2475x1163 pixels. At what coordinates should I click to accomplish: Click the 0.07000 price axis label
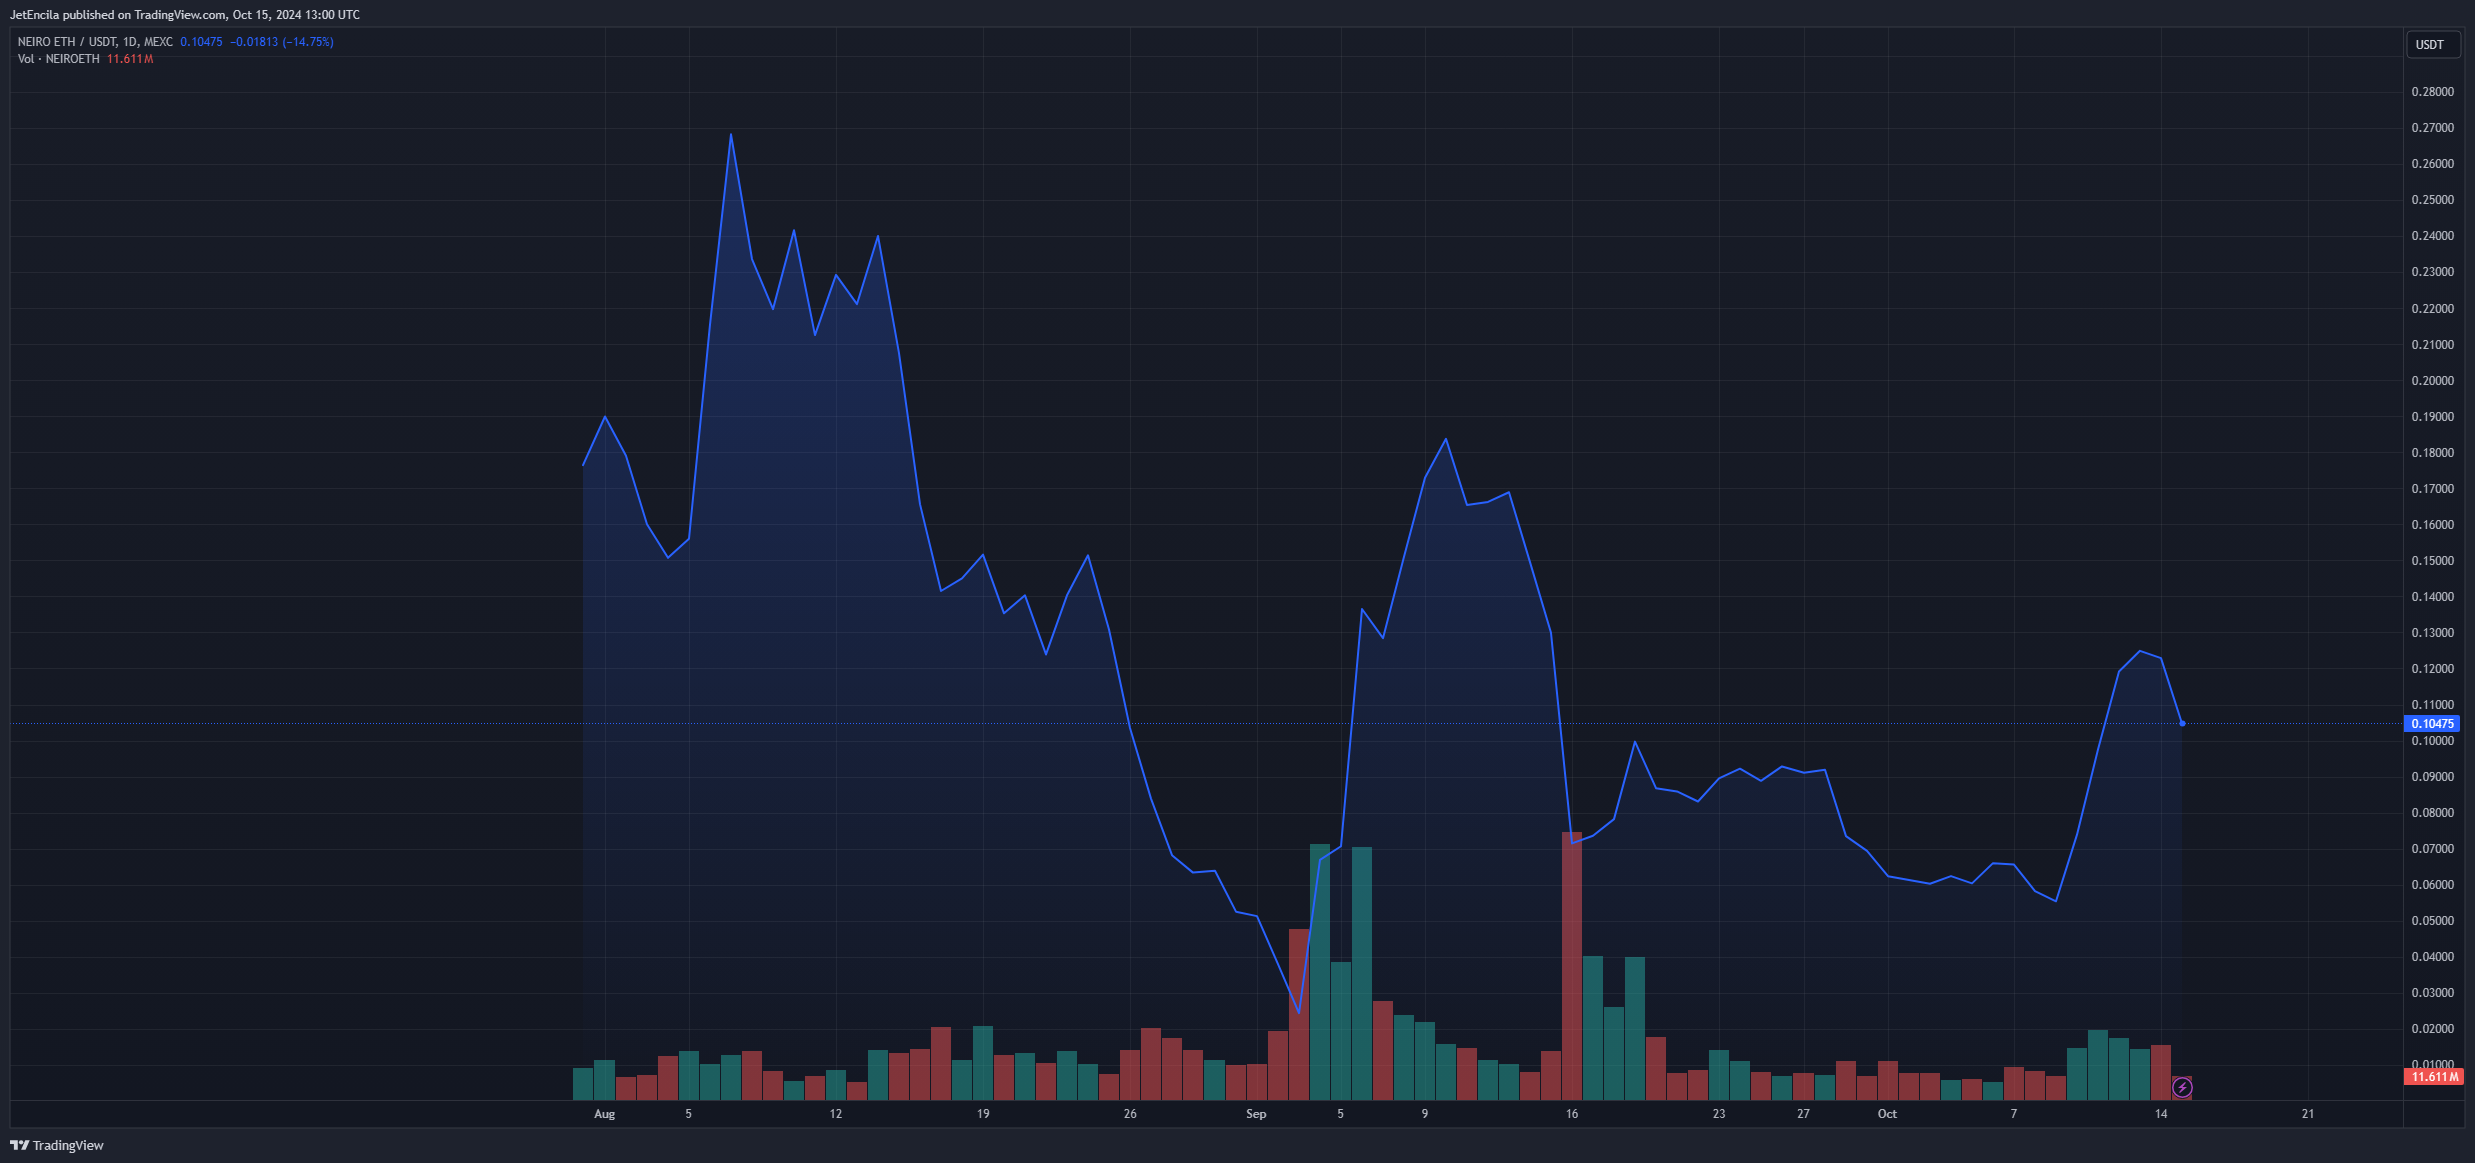(x=2433, y=849)
